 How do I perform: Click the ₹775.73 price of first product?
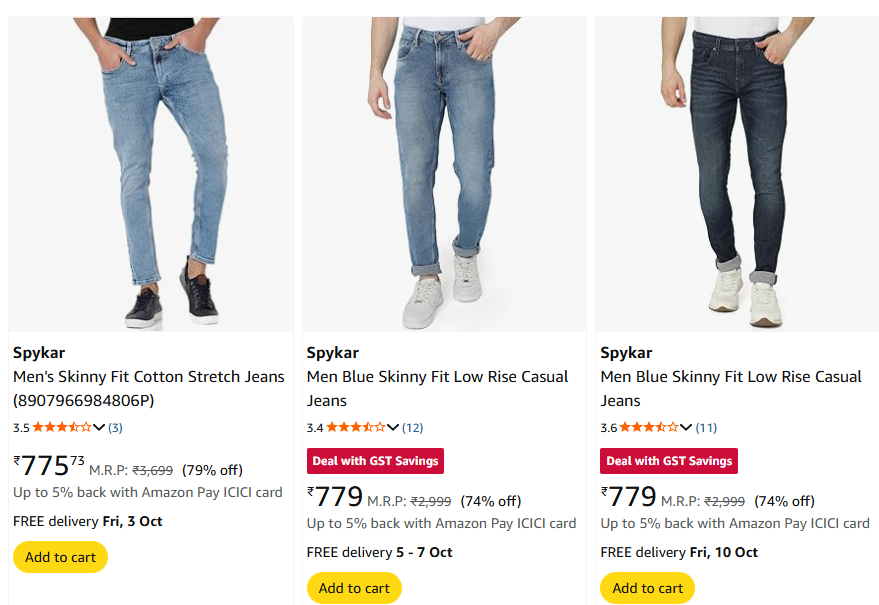coord(48,466)
